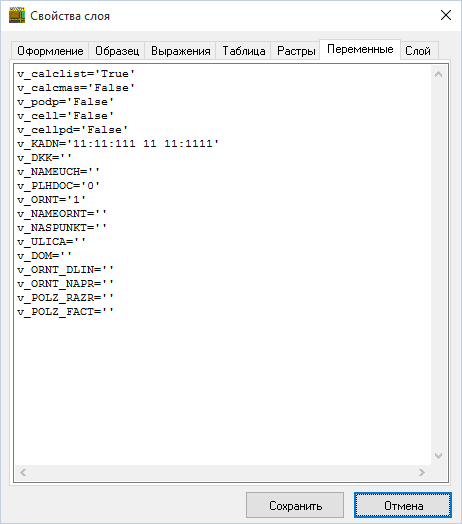This screenshot has height=524, width=462.
Task: Click the horizontal scrollbar right arrow
Action: point(422,472)
